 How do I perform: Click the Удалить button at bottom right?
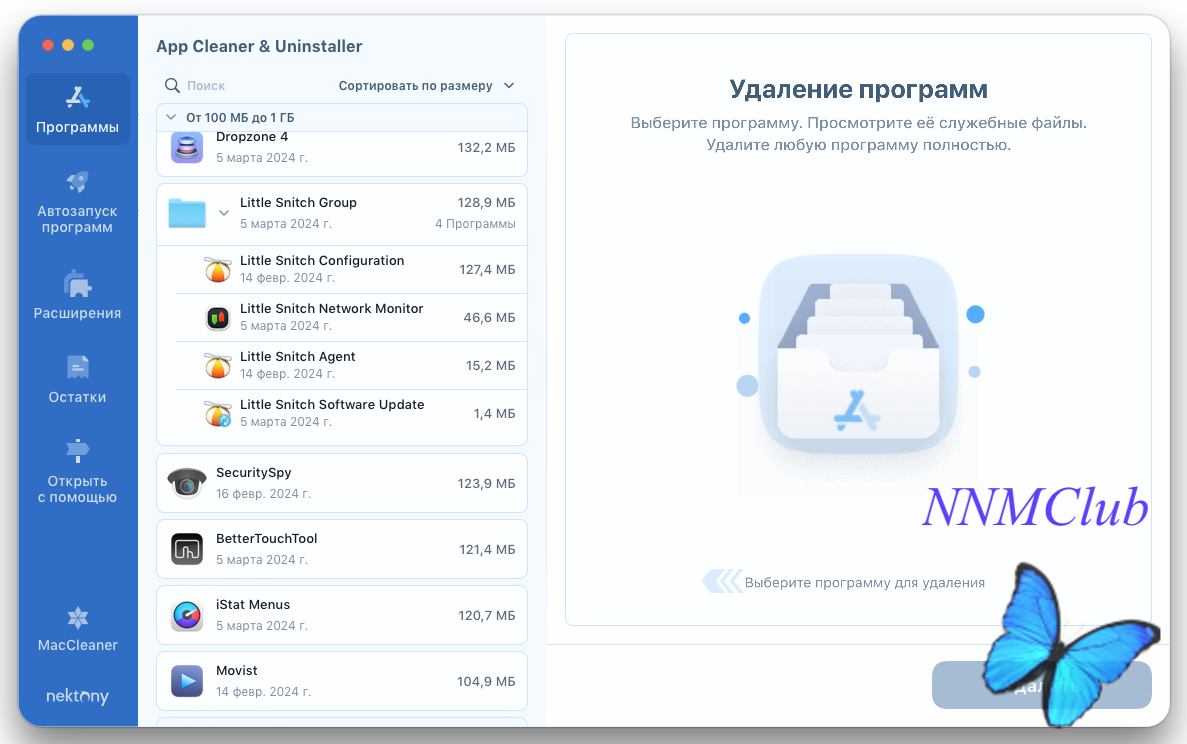pyautogui.click(x=1042, y=685)
